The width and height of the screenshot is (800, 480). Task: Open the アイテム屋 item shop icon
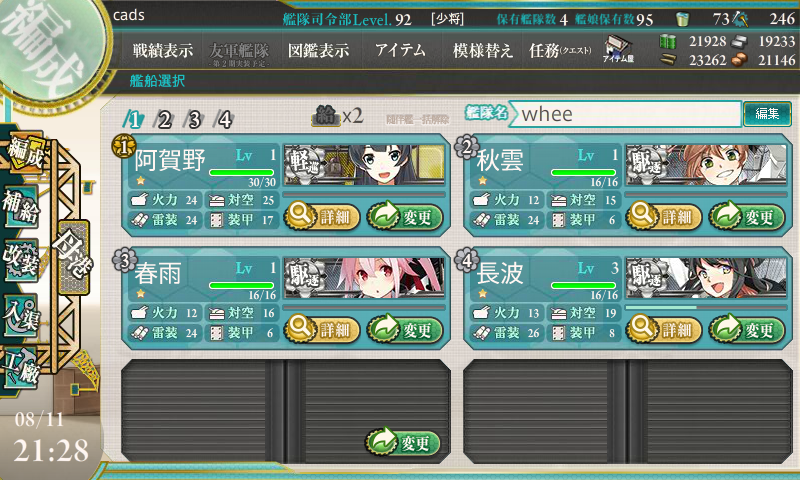pos(618,49)
